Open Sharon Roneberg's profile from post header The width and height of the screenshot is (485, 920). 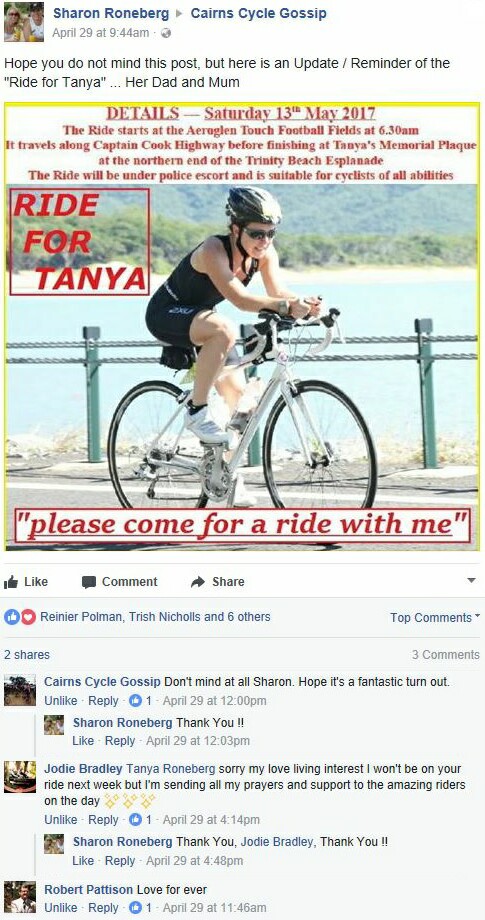click(x=111, y=13)
